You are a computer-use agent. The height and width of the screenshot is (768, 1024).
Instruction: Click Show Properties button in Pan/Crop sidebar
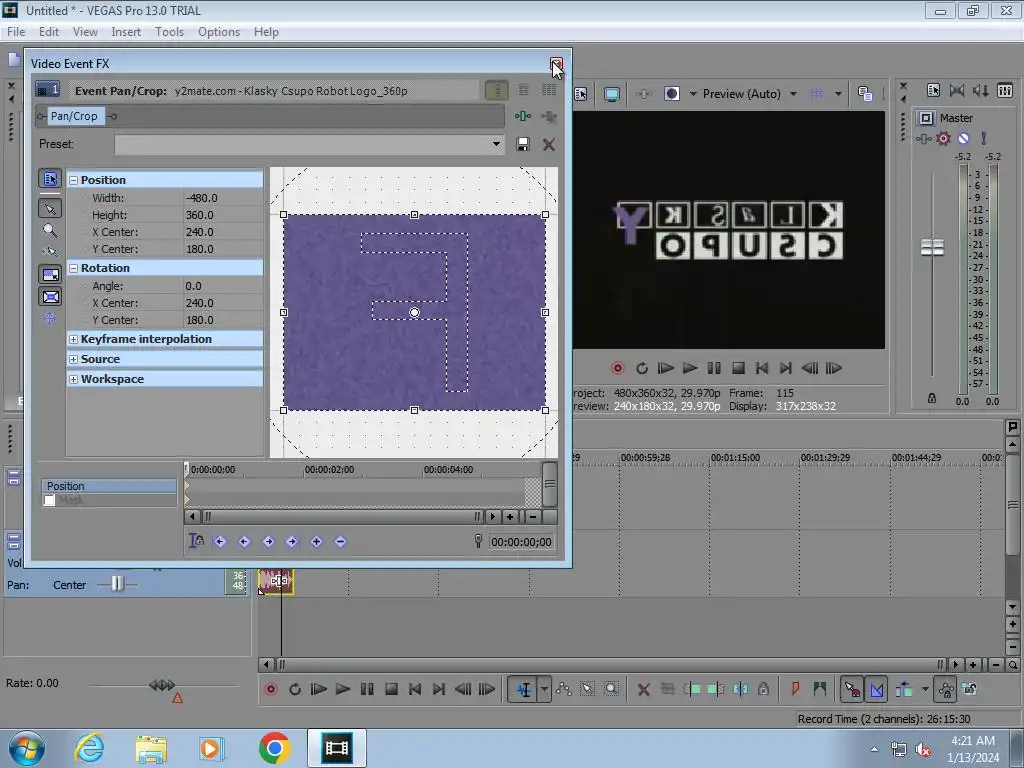coord(50,178)
